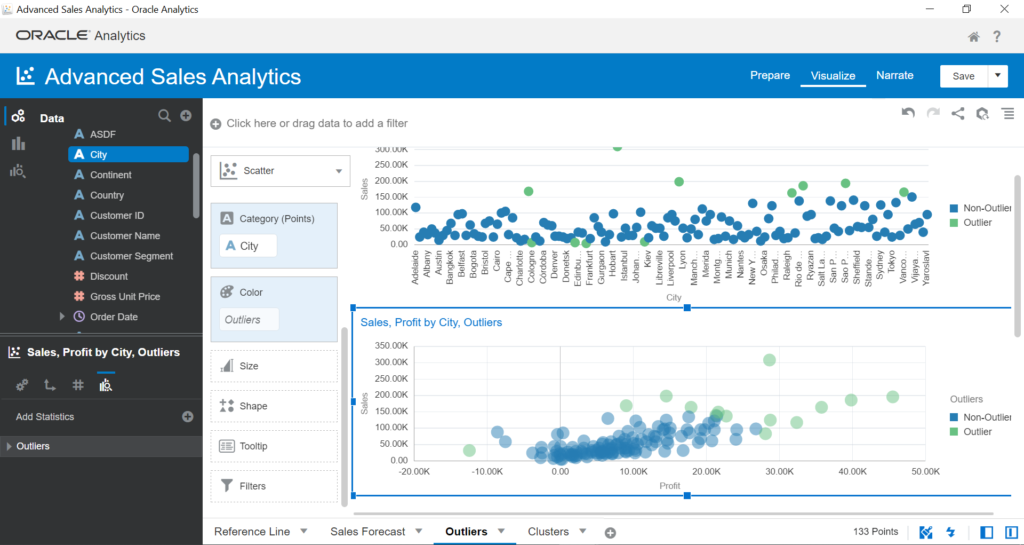Click Outlier green swatch in upper legend
1024x545 pixels.
click(953, 223)
